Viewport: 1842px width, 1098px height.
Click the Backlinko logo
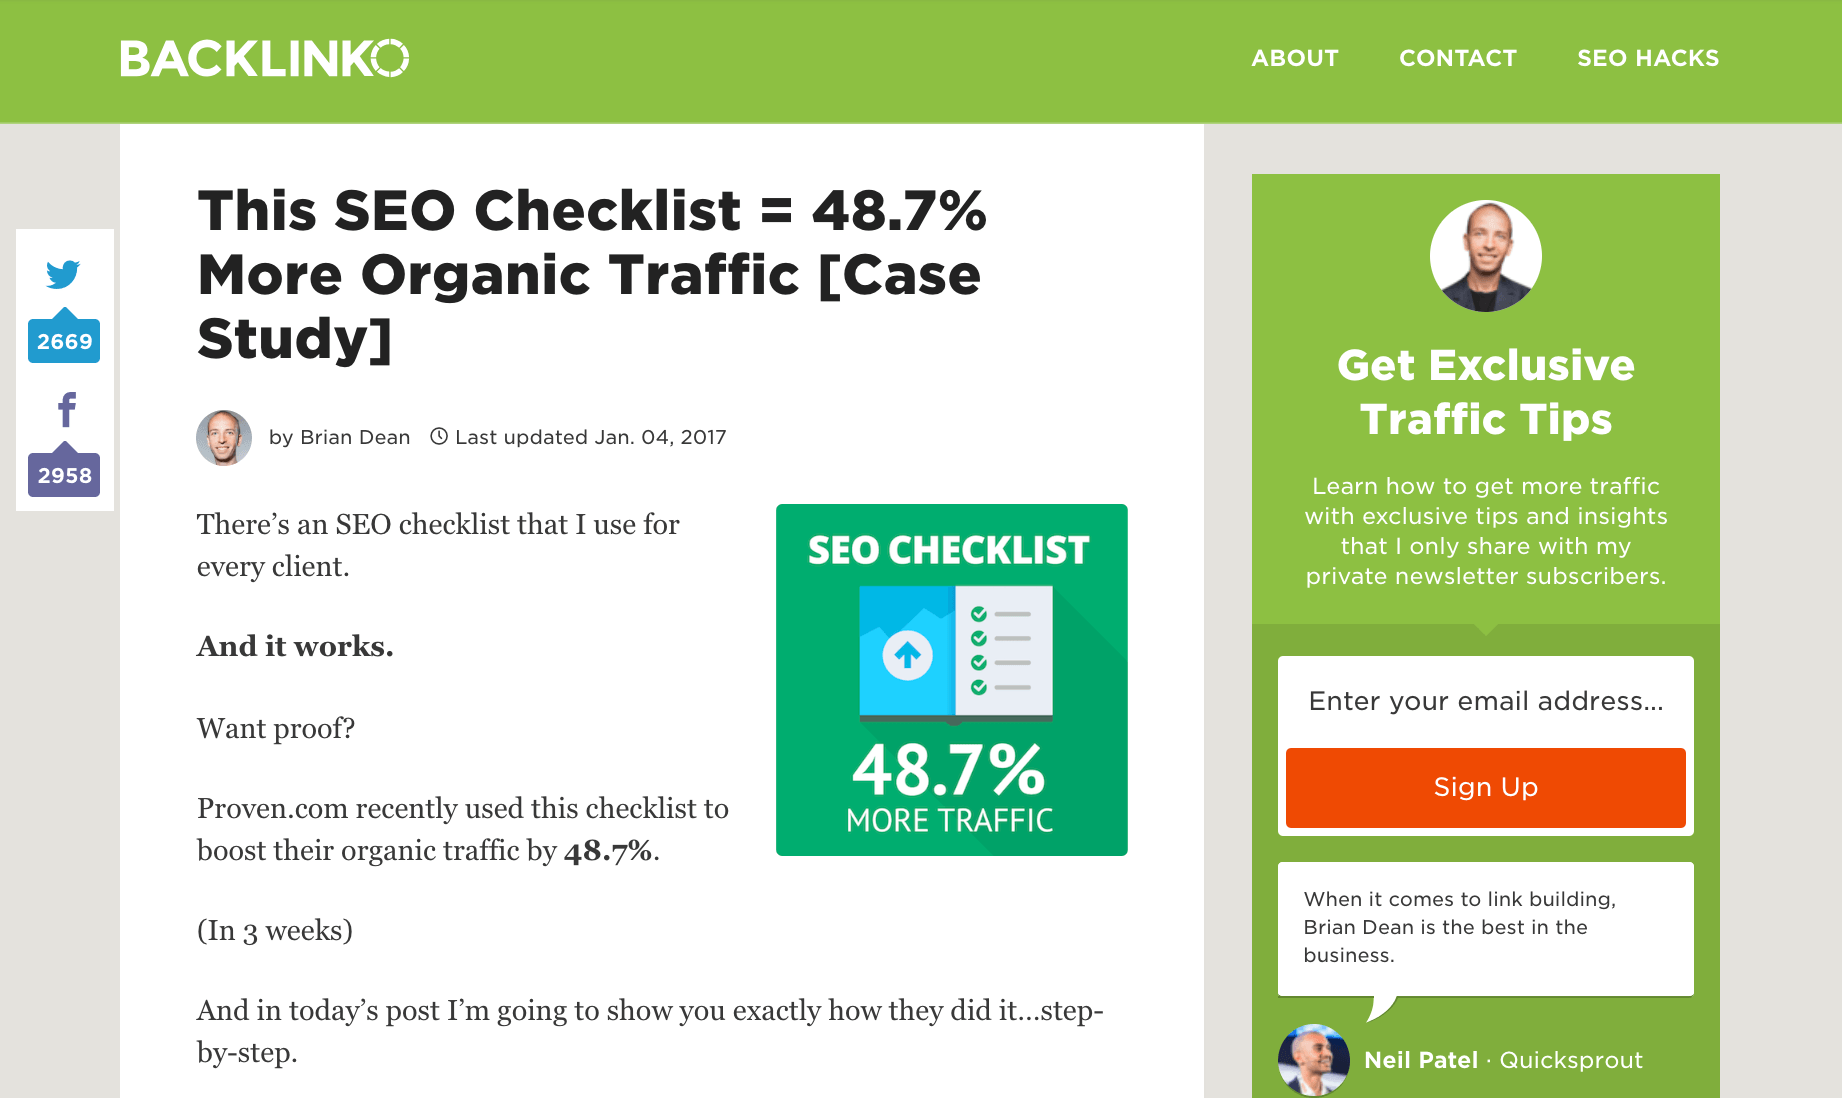264,59
